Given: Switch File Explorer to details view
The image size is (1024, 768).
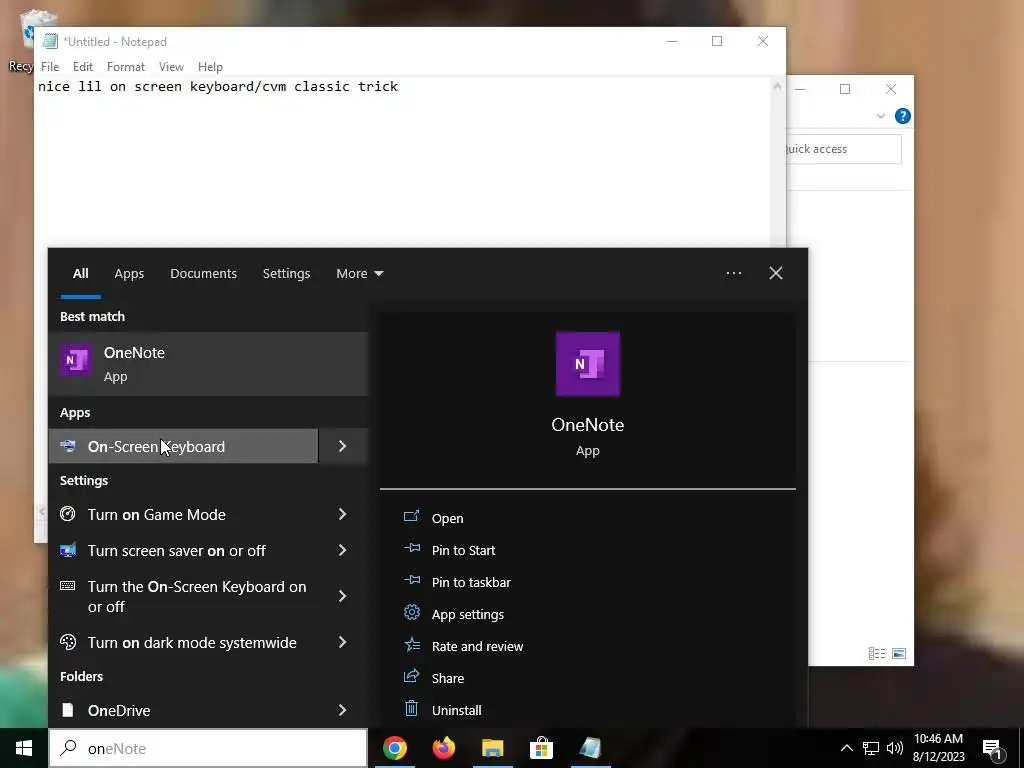Looking at the screenshot, I should tap(877, 653).
